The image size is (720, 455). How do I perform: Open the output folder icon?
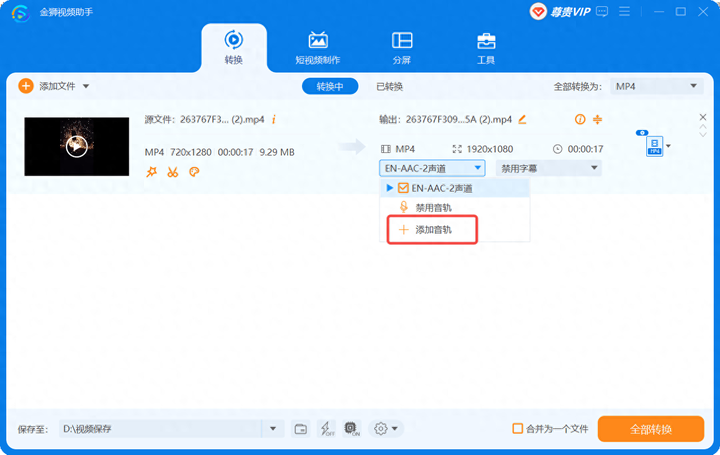(x=301, y=429)
